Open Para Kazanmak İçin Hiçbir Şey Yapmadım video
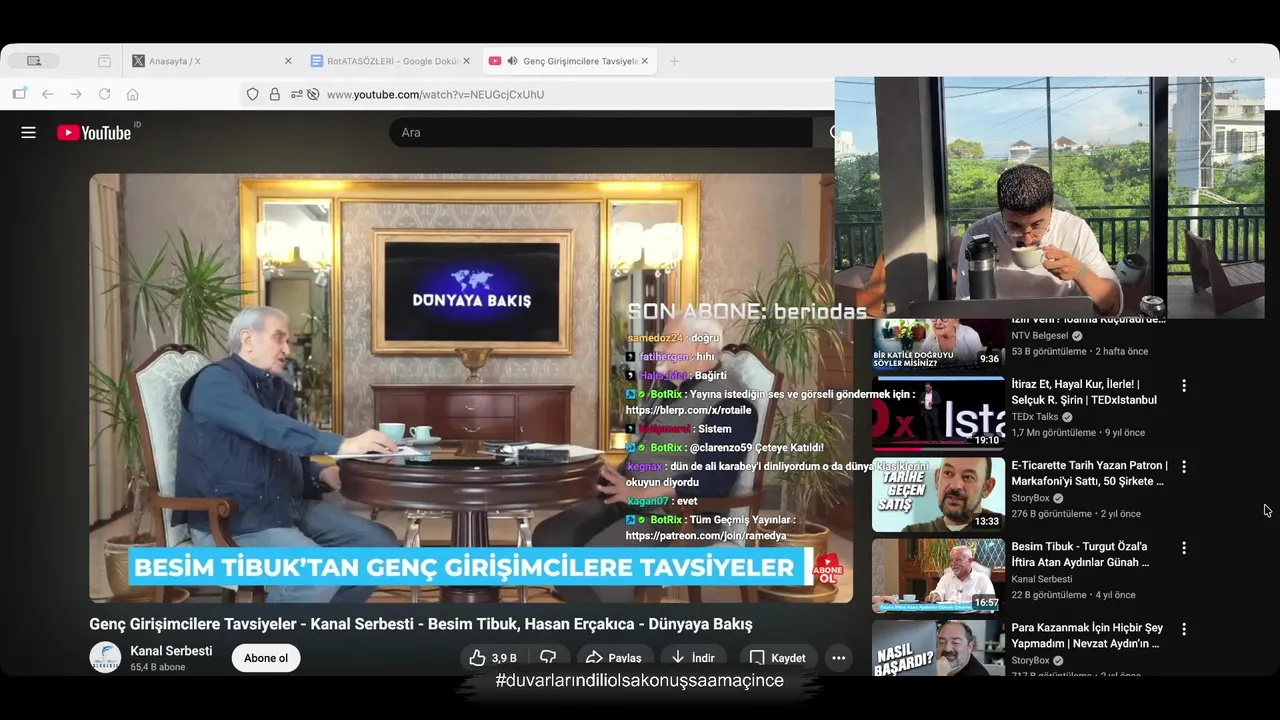Viewport: 1280px width, 720px height. (x=1087, y=635)
